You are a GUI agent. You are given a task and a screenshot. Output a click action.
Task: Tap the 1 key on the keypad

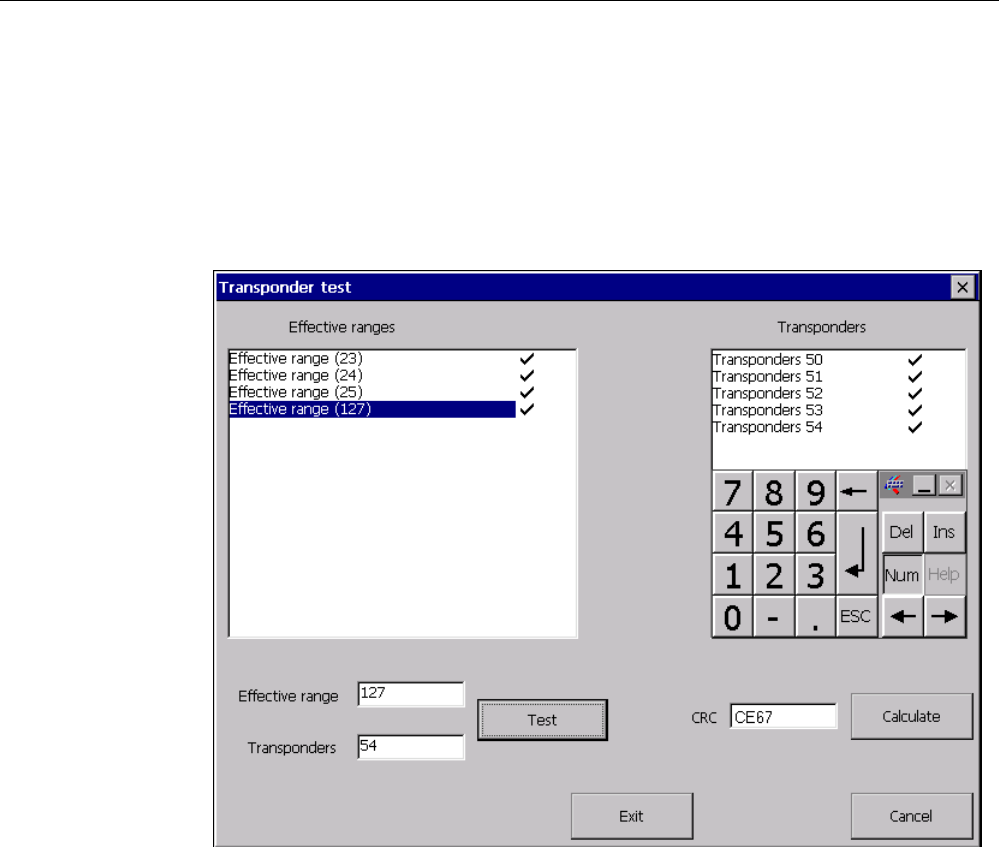pos(733,575)
